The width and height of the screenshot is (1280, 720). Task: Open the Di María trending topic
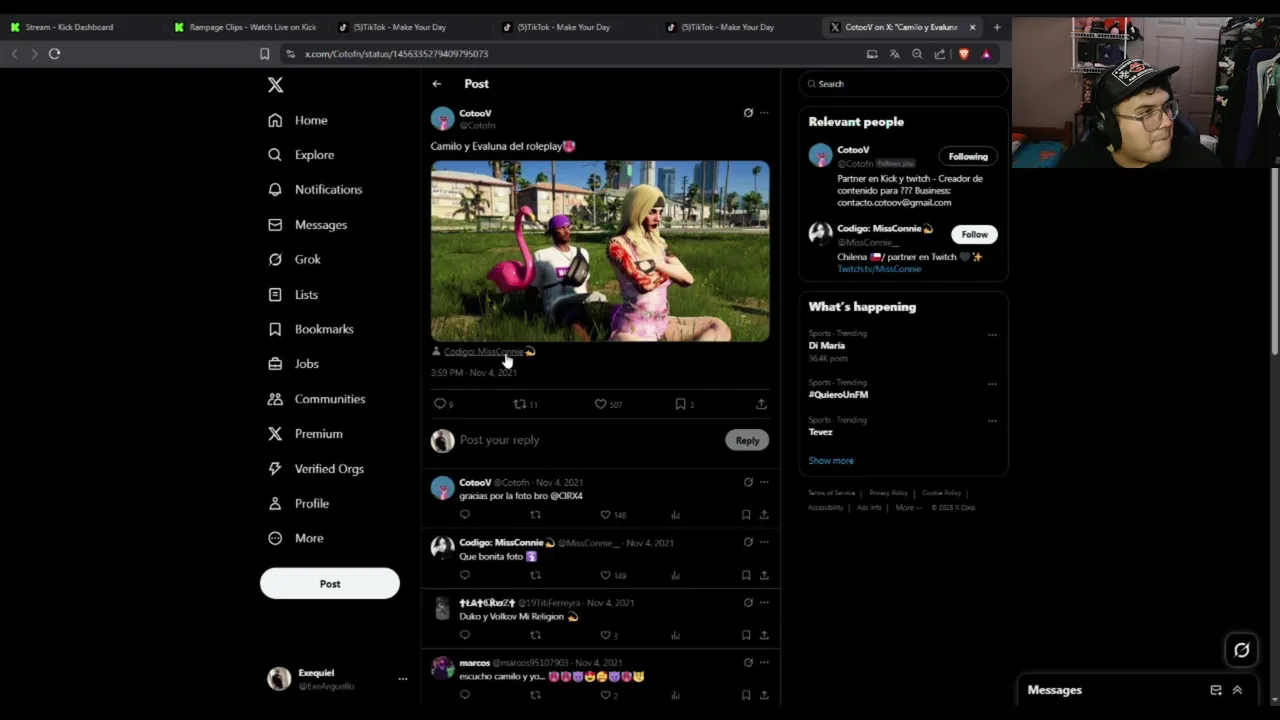pyautogui.click(x=827, y=346)
